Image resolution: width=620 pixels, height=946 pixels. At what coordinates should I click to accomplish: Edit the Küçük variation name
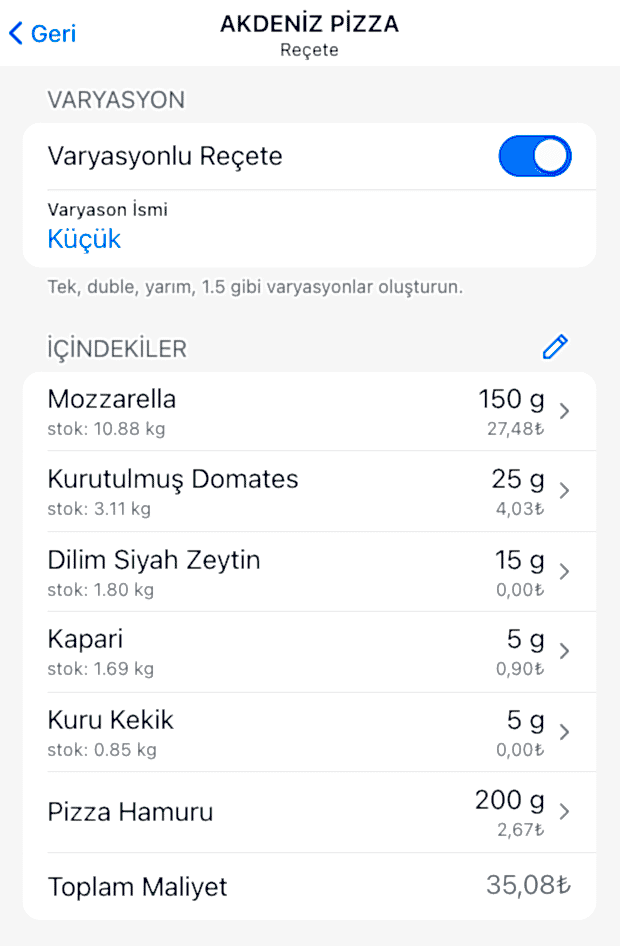84,239
